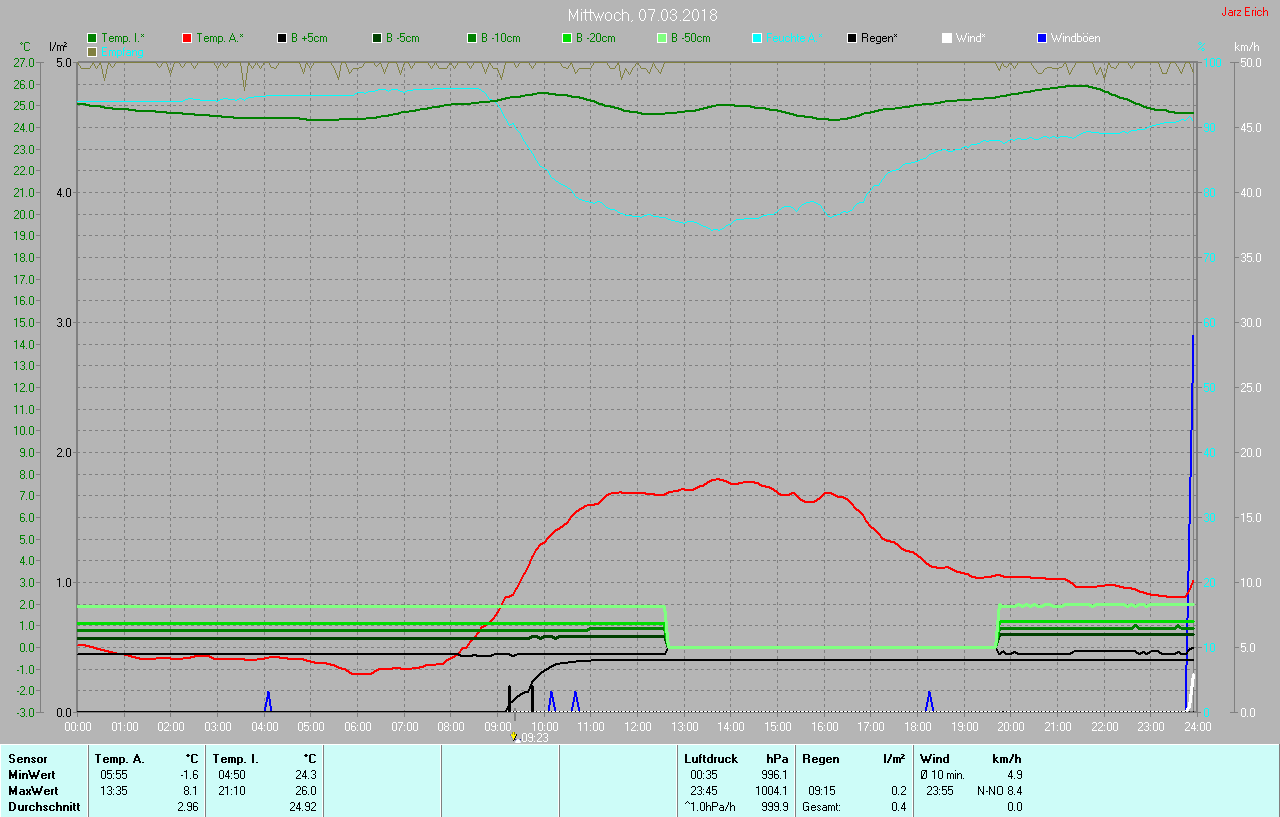This screenshot has width=1280, height=817.
Task: Click the B -50cm light green square
Action: point(662,38)
